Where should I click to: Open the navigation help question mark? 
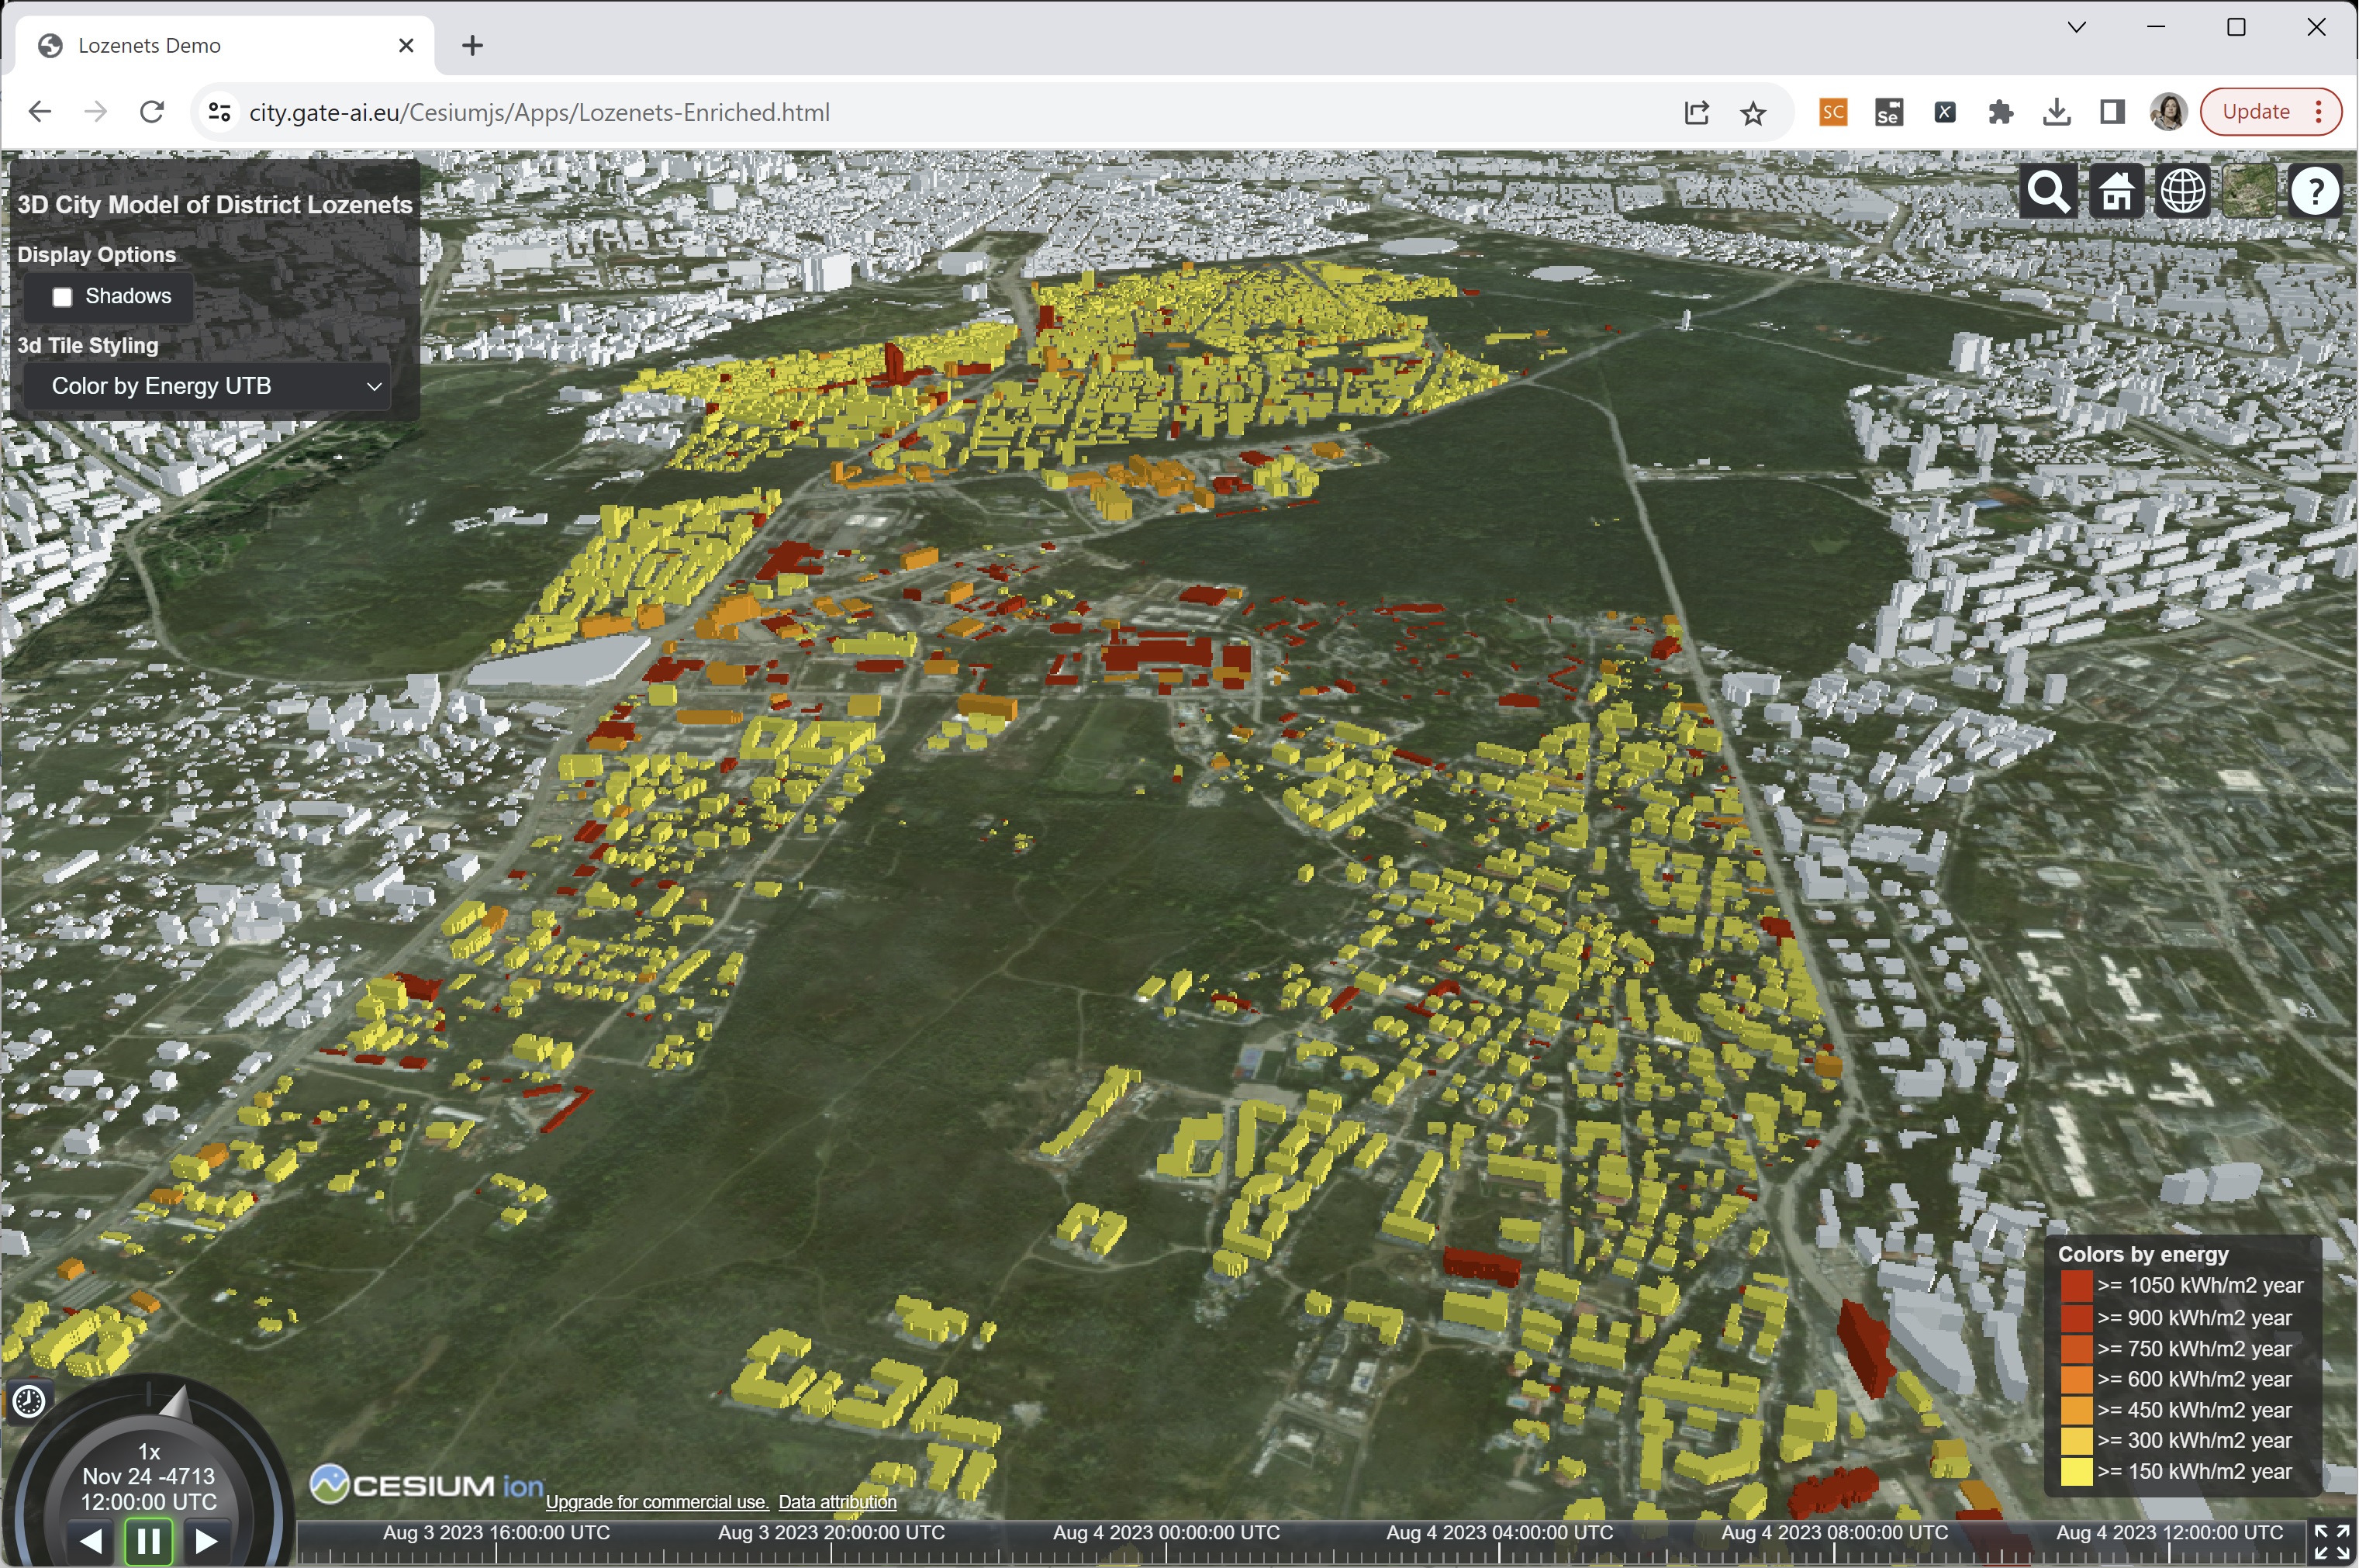click(x=2314, y=192)
